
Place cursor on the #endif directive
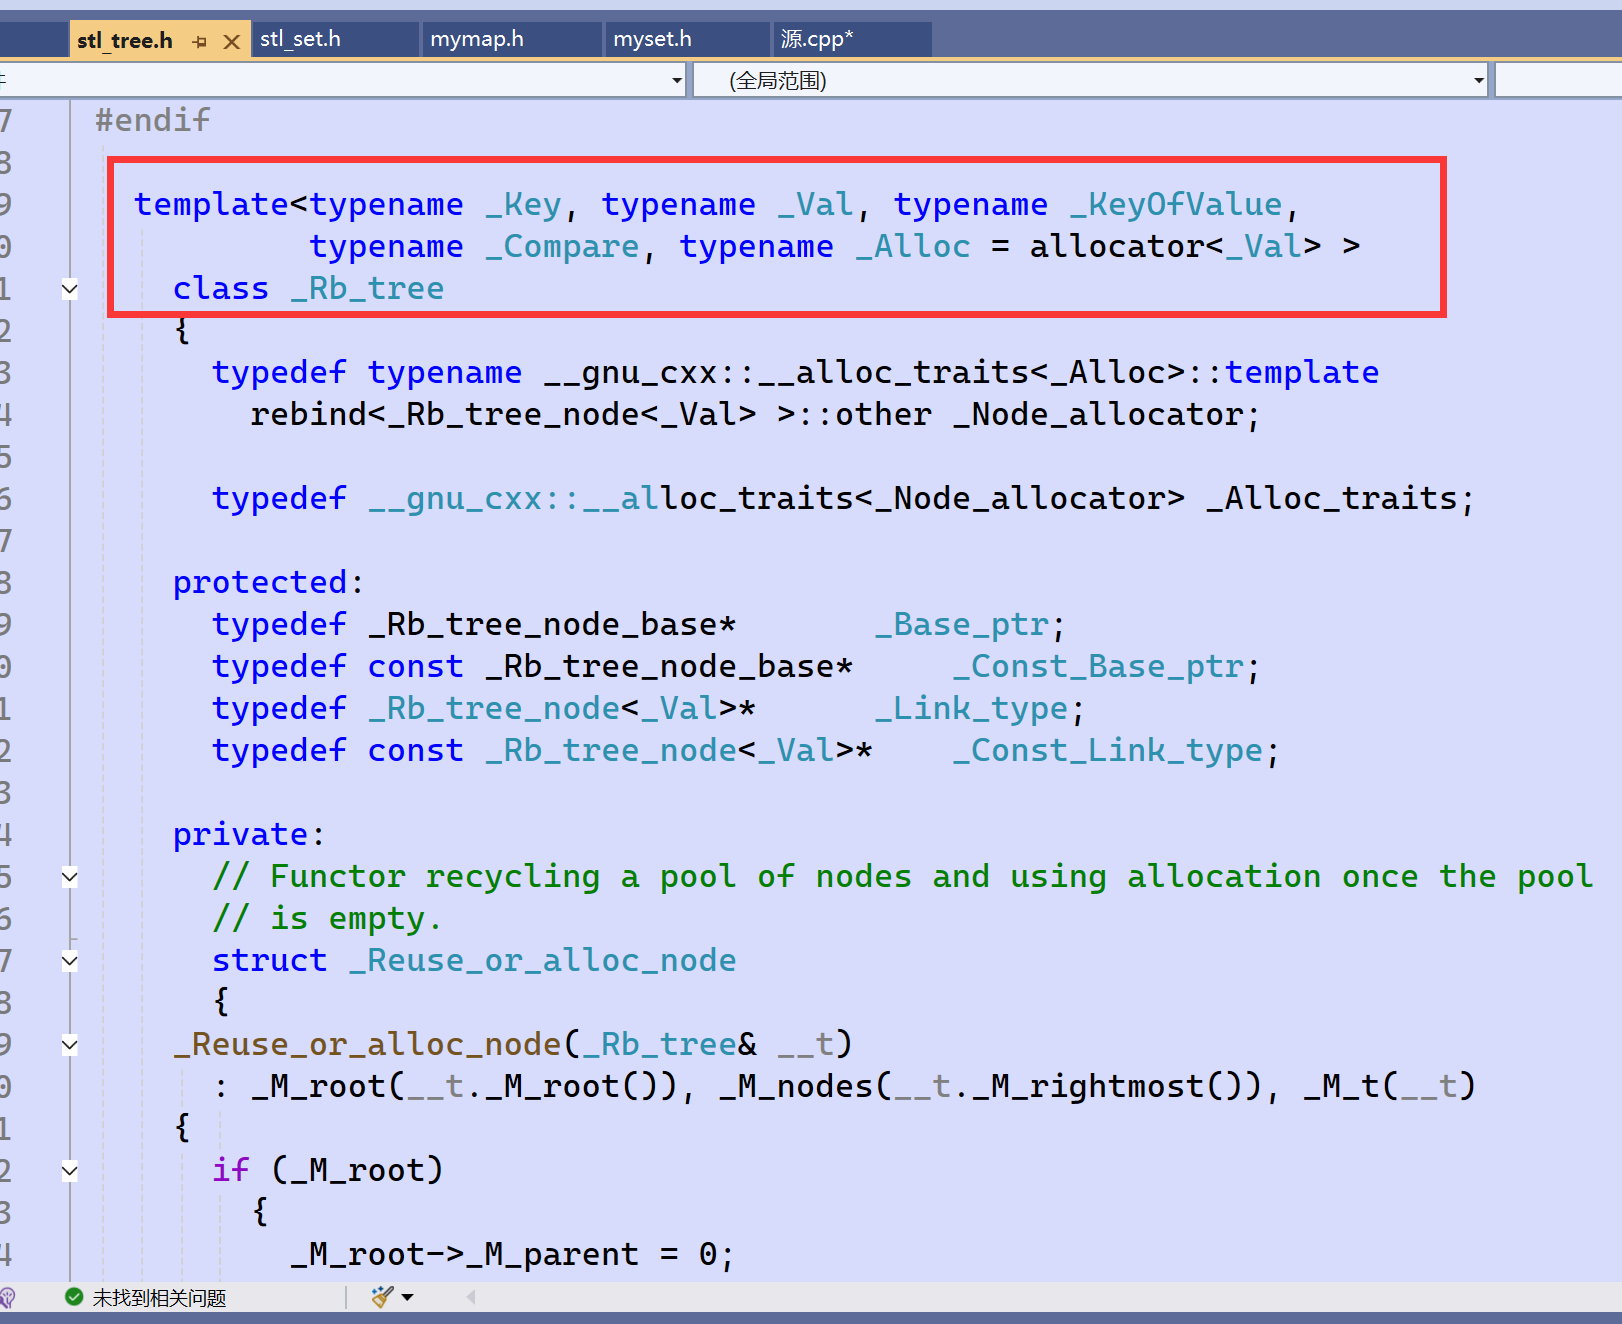153,120
